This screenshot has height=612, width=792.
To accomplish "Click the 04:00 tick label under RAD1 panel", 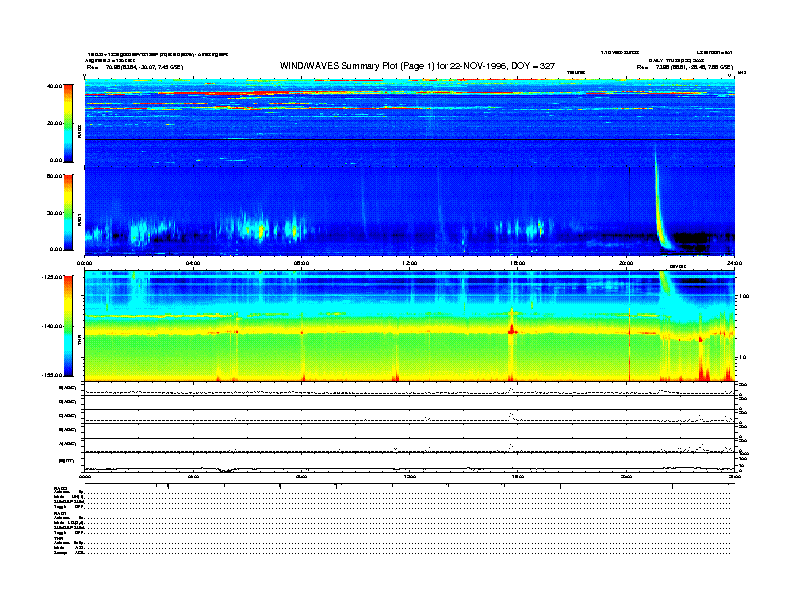I will point(193,263).
